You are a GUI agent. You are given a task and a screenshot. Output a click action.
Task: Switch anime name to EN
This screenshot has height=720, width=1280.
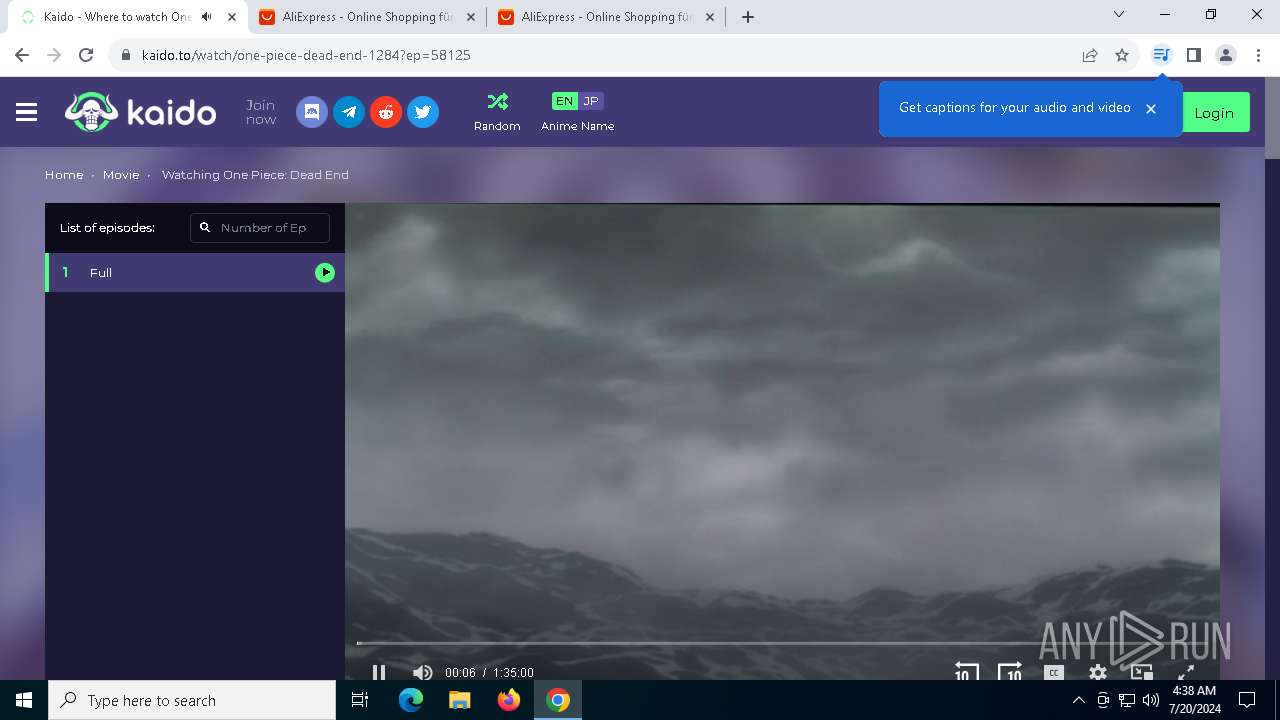point(565,101)
